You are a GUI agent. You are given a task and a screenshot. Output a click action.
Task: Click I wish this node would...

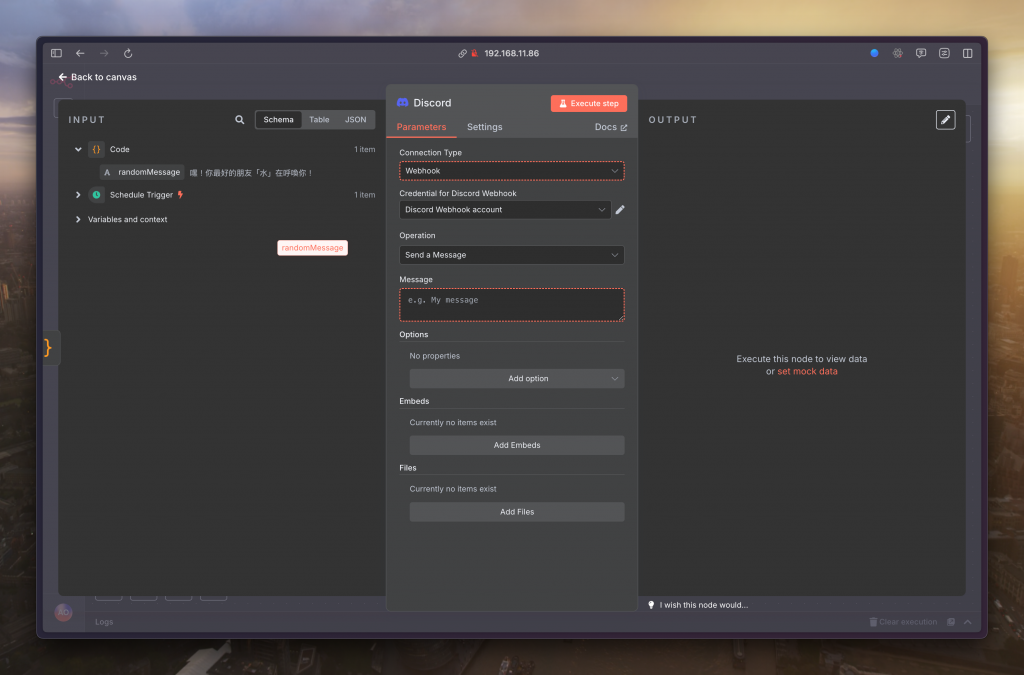(697, 605)
